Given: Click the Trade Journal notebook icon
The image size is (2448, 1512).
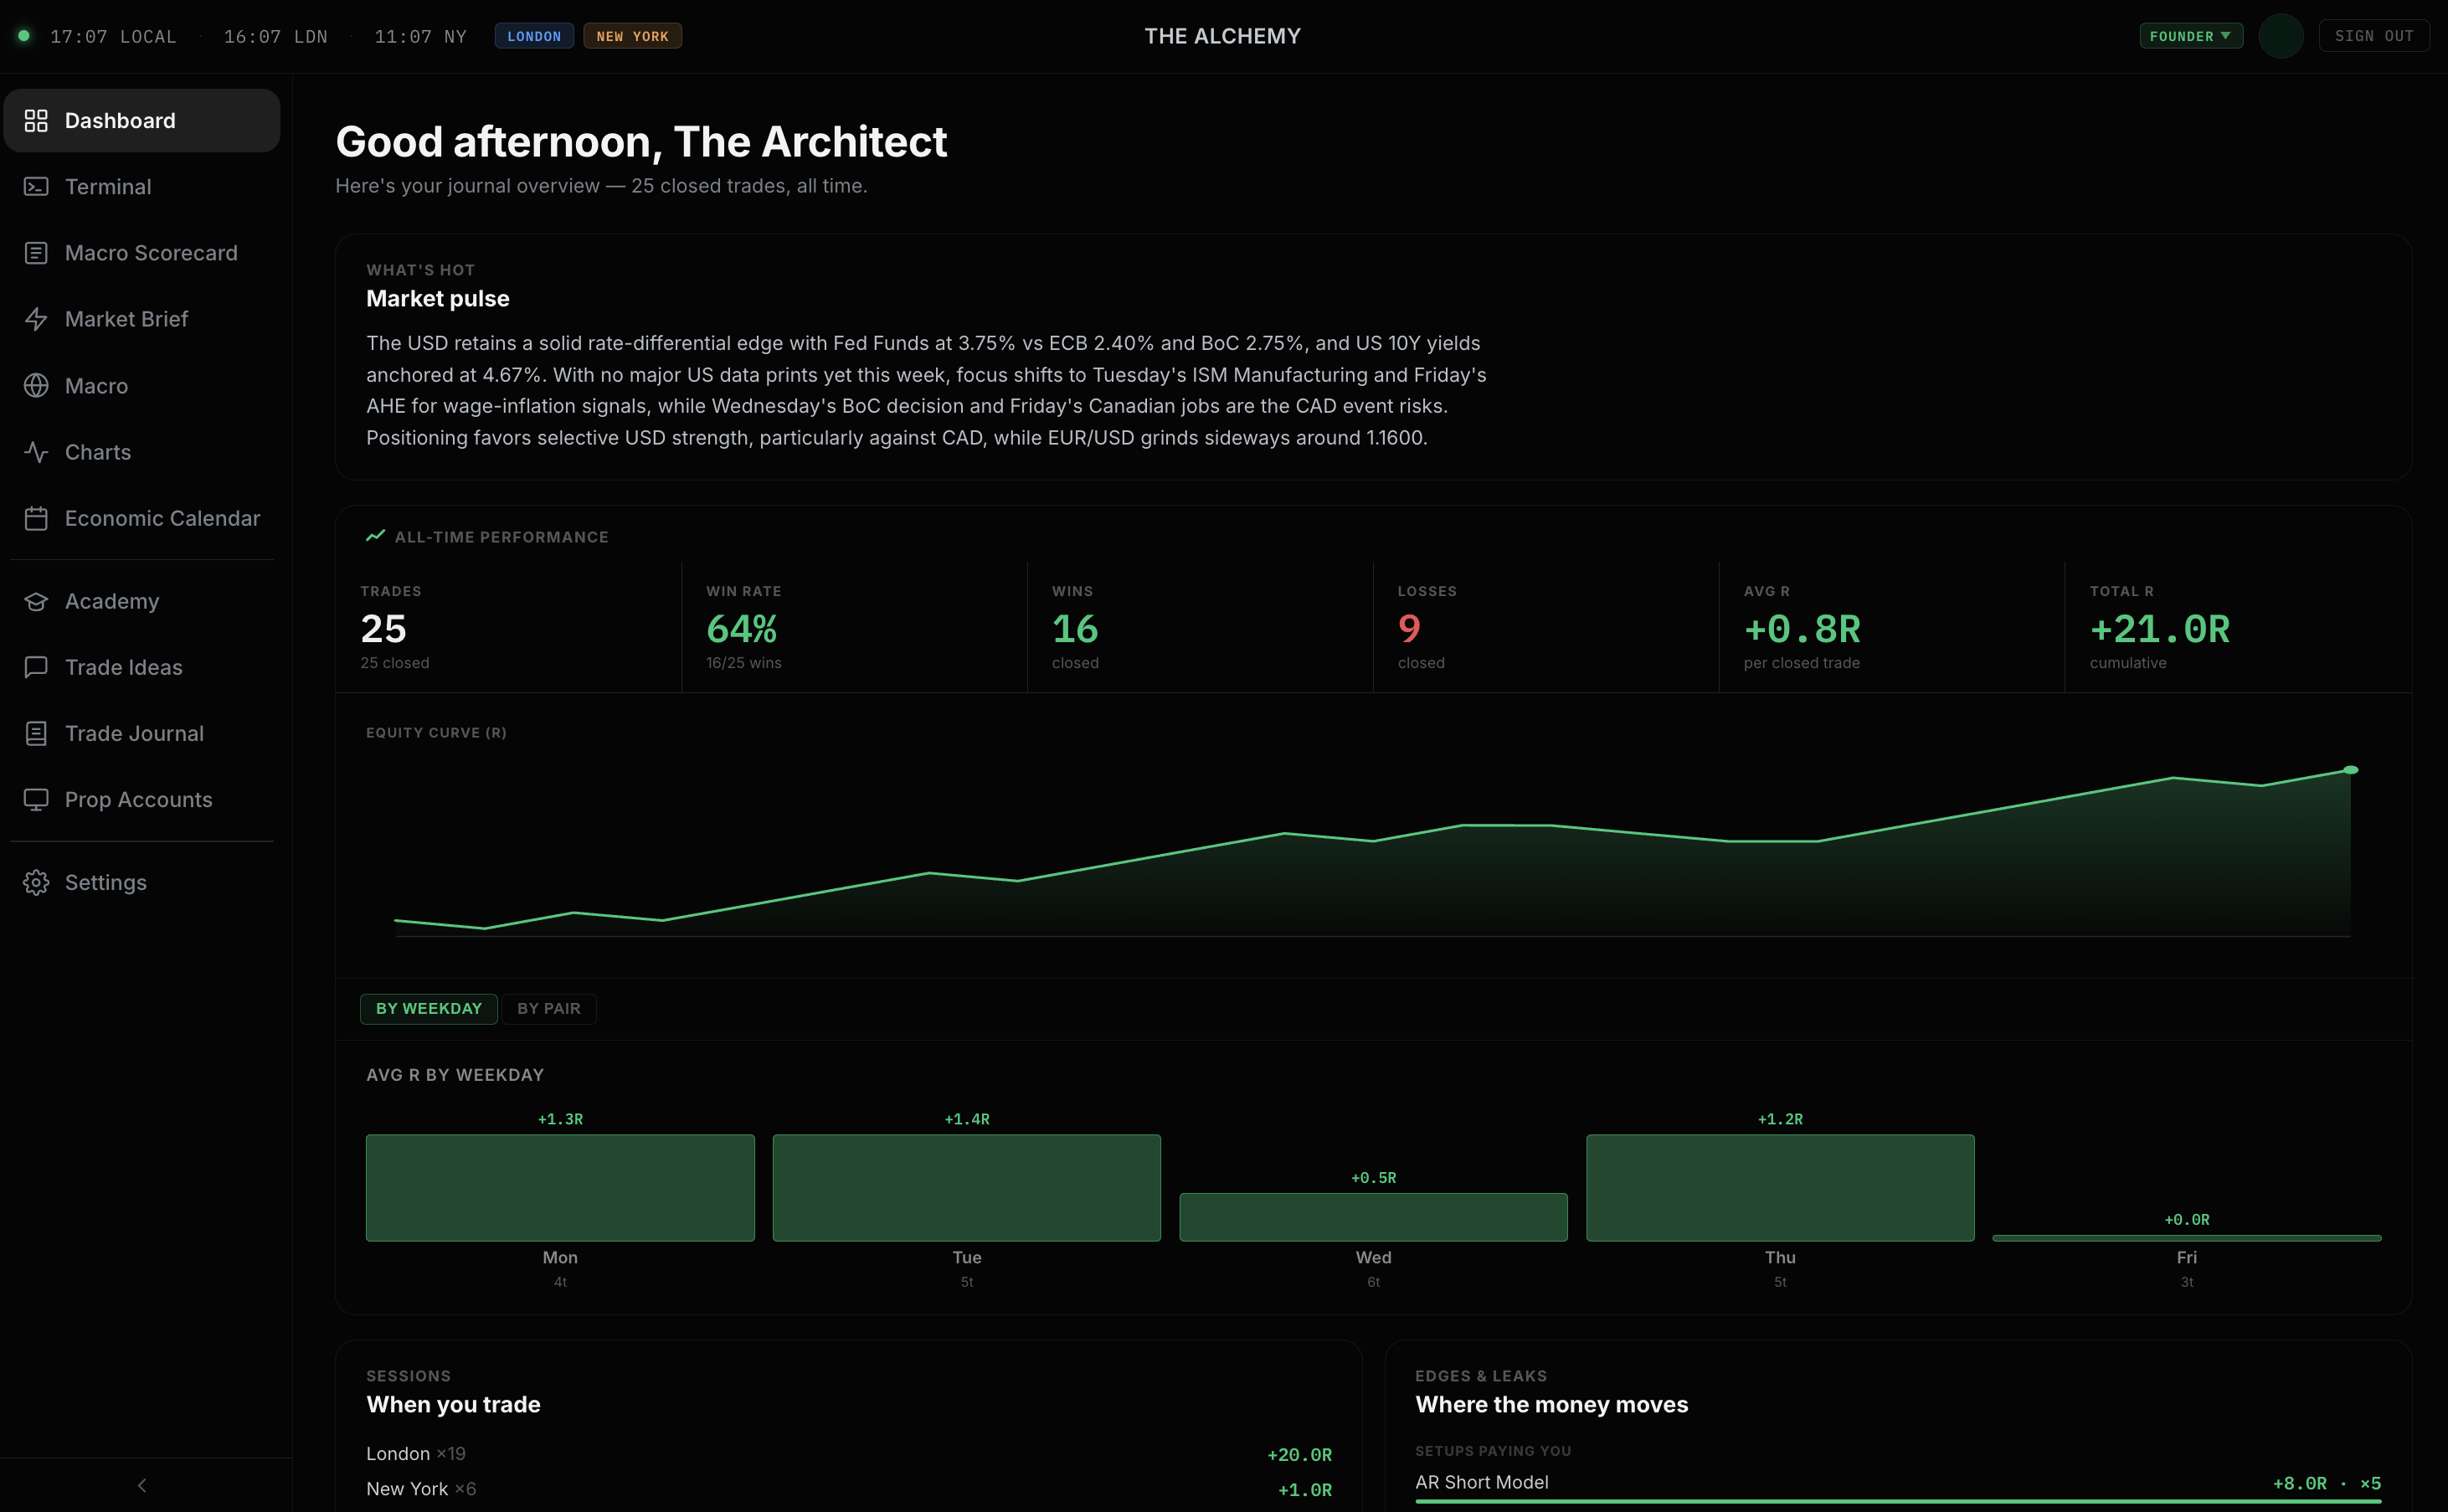Looking at the screenshot, I should click(x=36, y=733).
